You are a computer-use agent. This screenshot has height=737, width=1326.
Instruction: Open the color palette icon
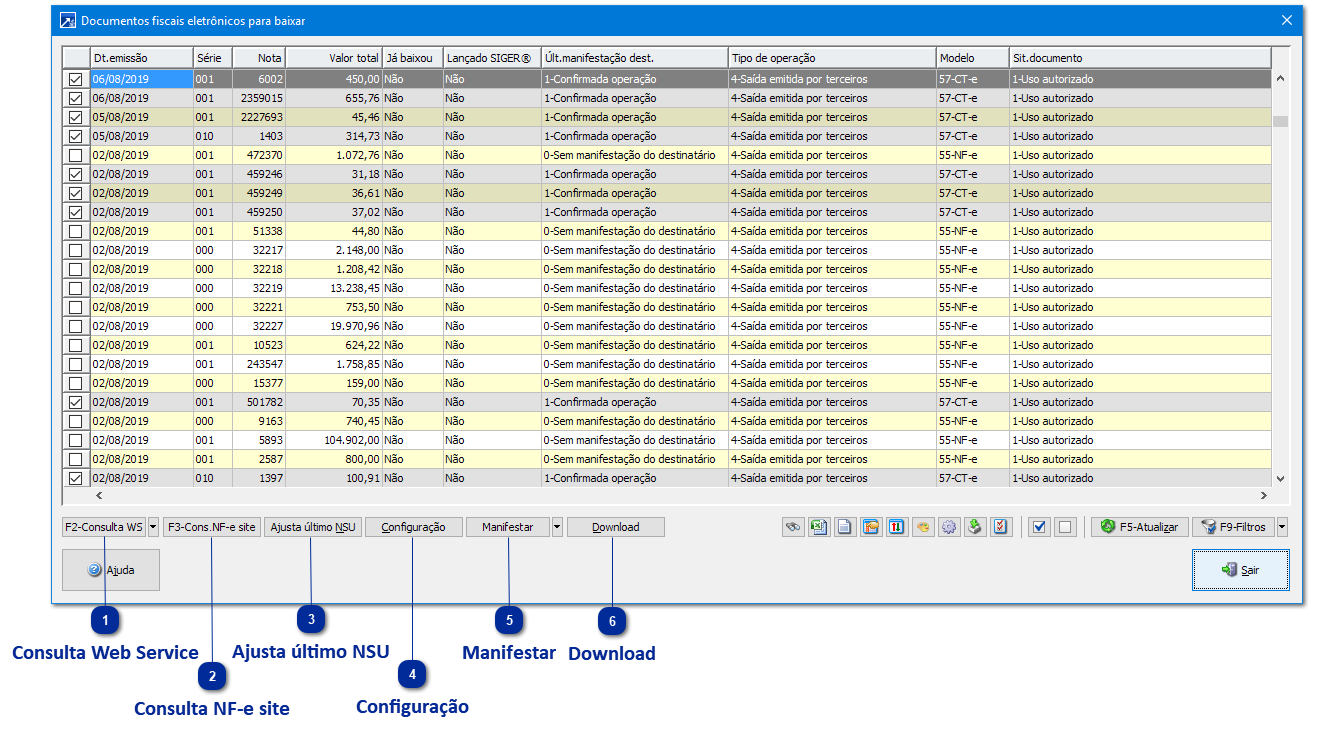923,527
